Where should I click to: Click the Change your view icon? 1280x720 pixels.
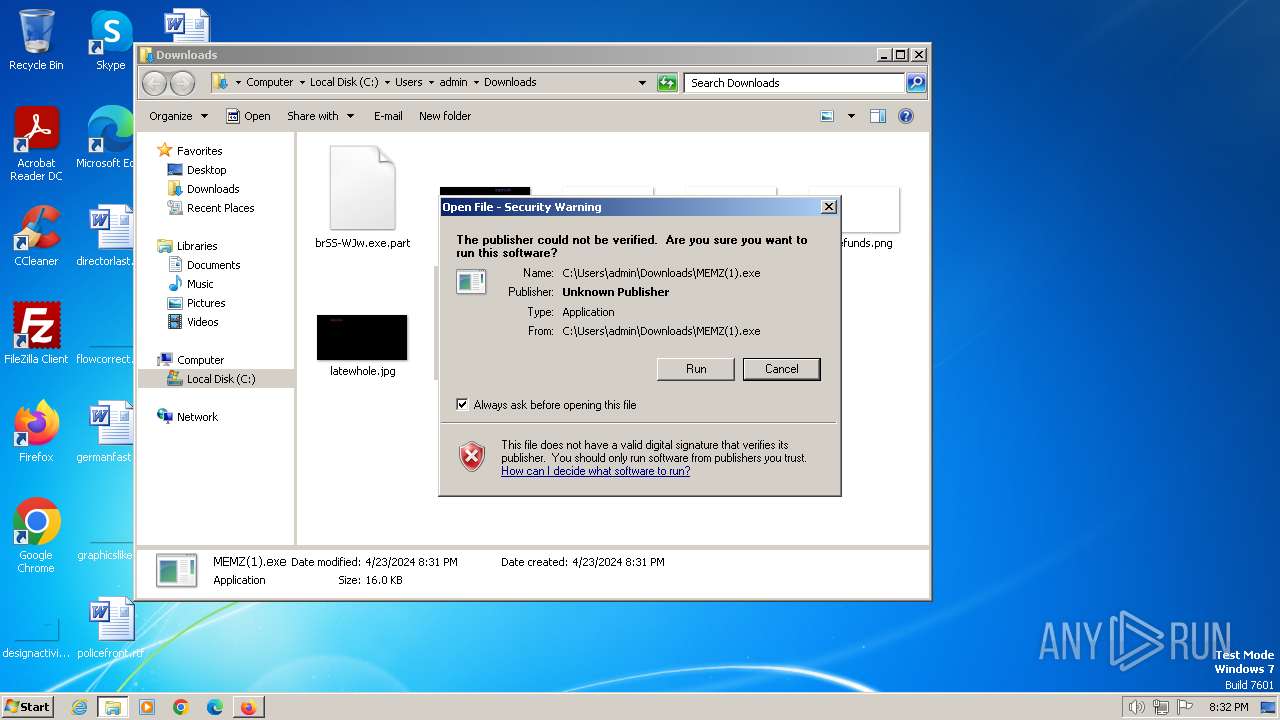pyautogui.click(x=827, y=116)
